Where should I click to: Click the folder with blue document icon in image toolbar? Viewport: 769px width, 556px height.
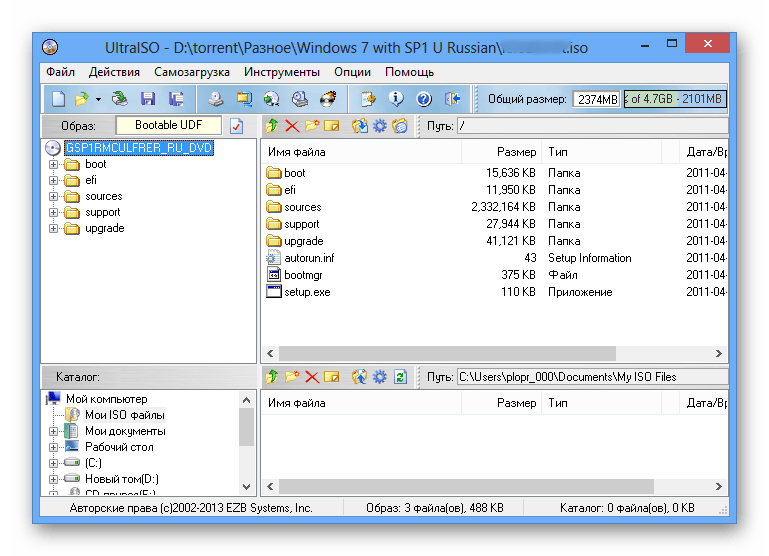tap(400, 126)
